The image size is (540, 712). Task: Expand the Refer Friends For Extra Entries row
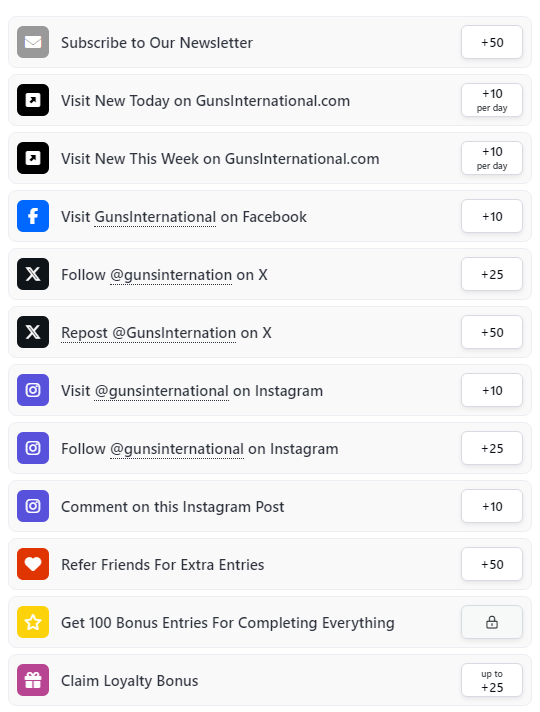pos(270,564)
